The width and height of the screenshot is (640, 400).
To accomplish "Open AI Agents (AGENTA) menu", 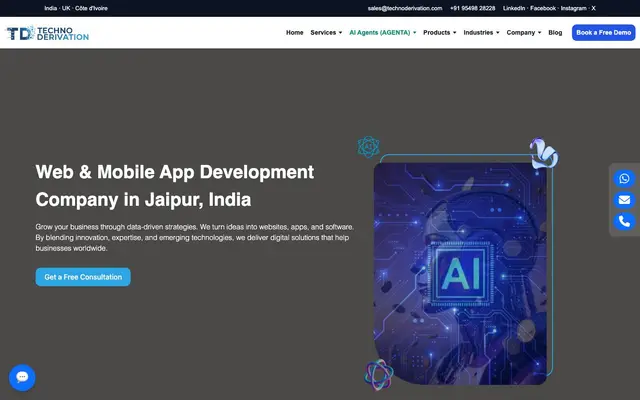I will (380, 33).
